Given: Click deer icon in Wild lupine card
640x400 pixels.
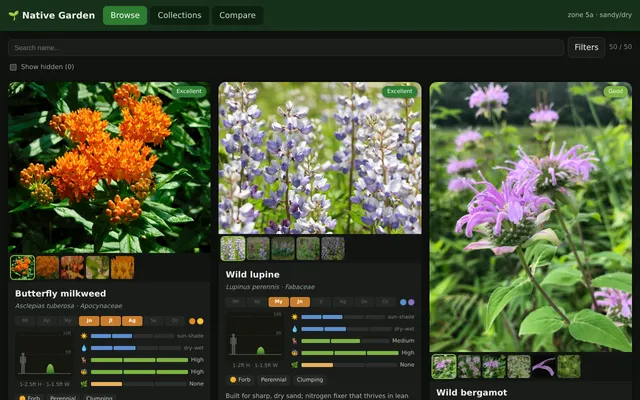Looking at the screenshot, I should (295, 341).
